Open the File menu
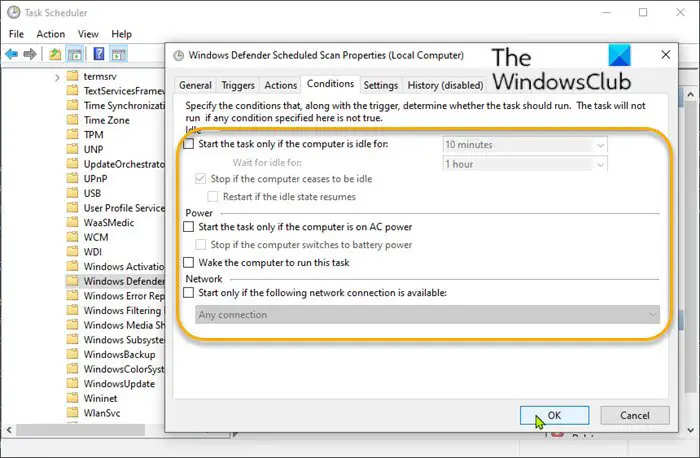Screen dimensions: 700x458 click(x=16, y=34)
